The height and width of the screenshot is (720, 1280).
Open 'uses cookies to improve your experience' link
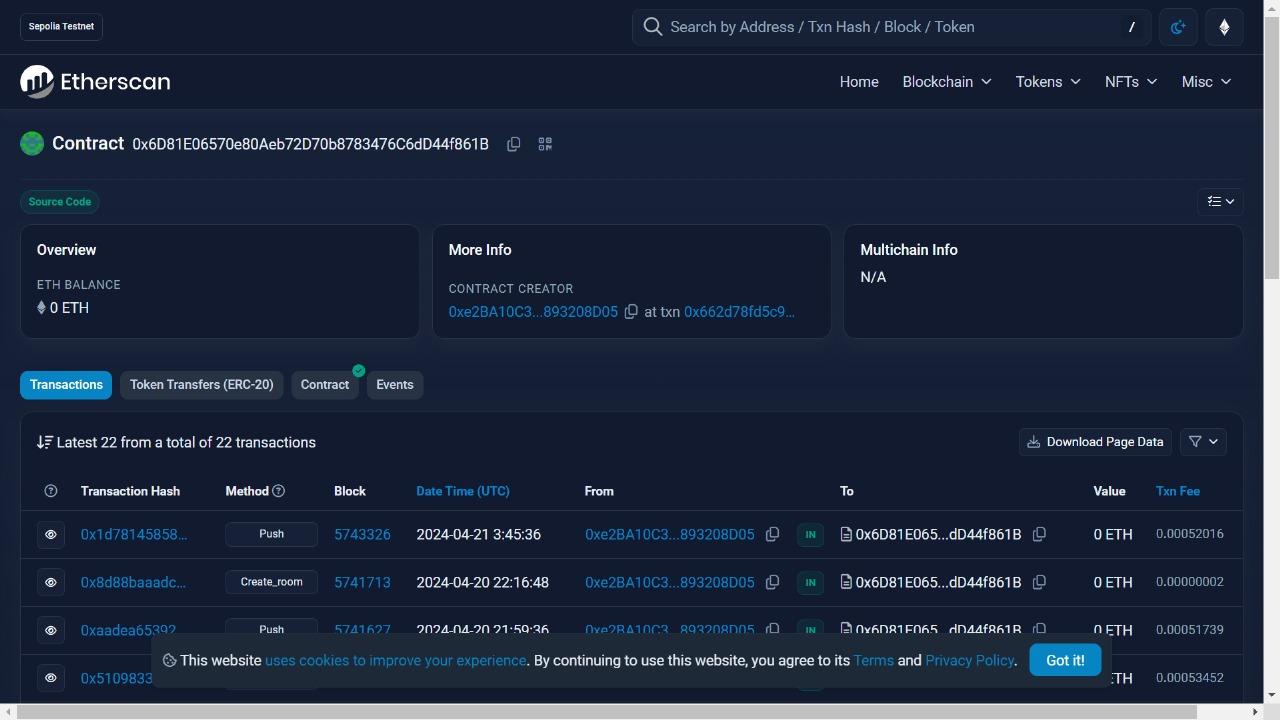pyautogui.click(x=396, y=660)
